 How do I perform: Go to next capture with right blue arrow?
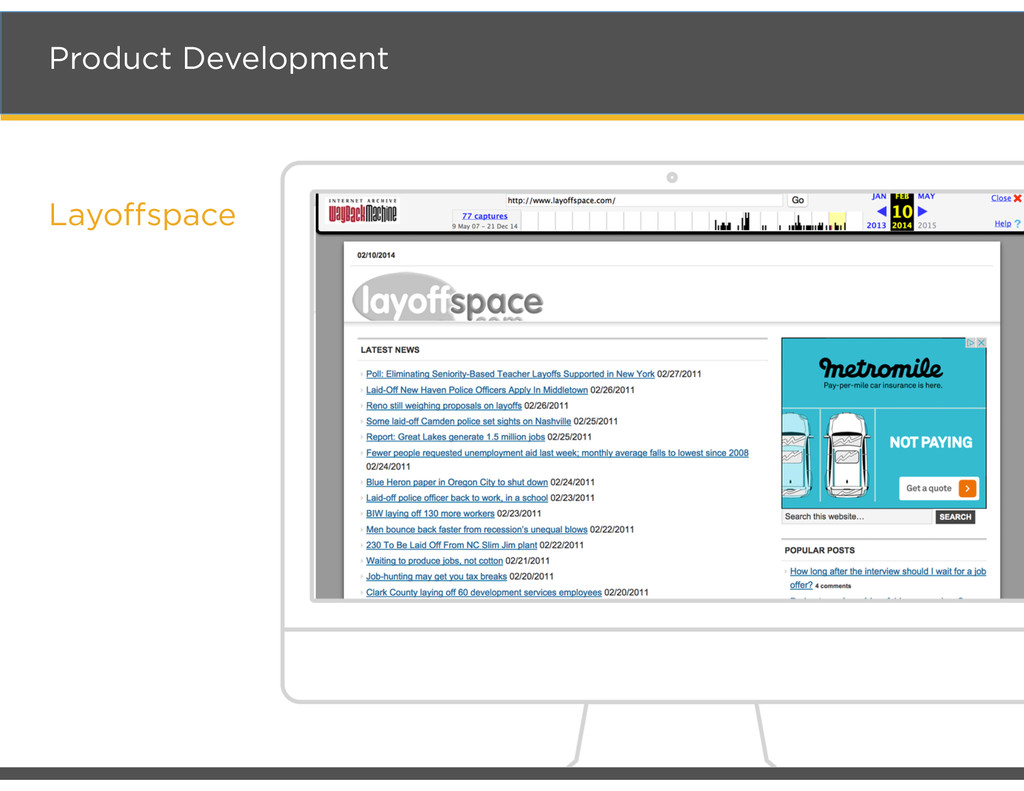tap(922, 212)
